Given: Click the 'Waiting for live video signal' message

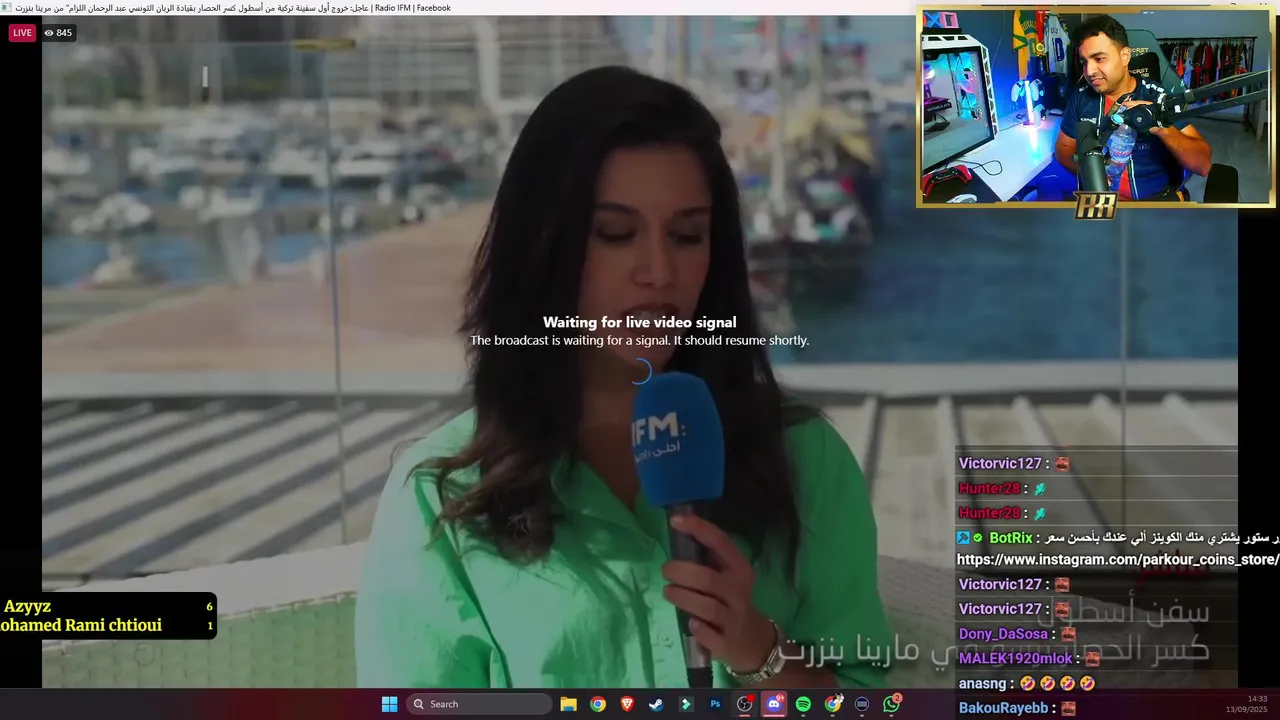Looking at the screenshot, I should [640, 322].
